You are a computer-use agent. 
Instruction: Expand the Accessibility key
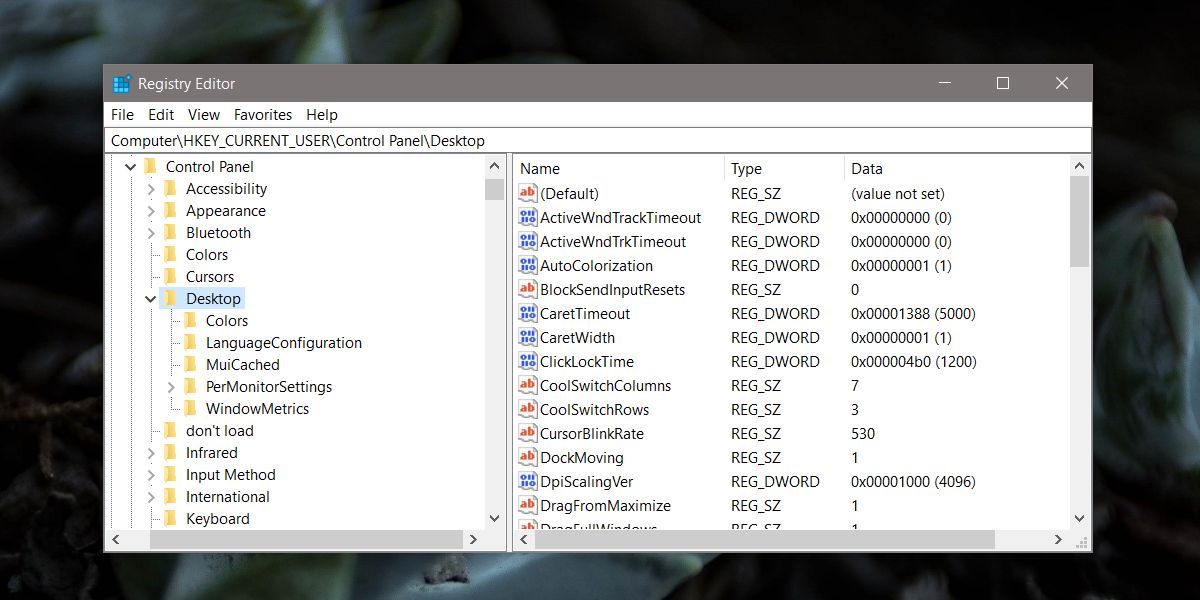coord(151,189)
